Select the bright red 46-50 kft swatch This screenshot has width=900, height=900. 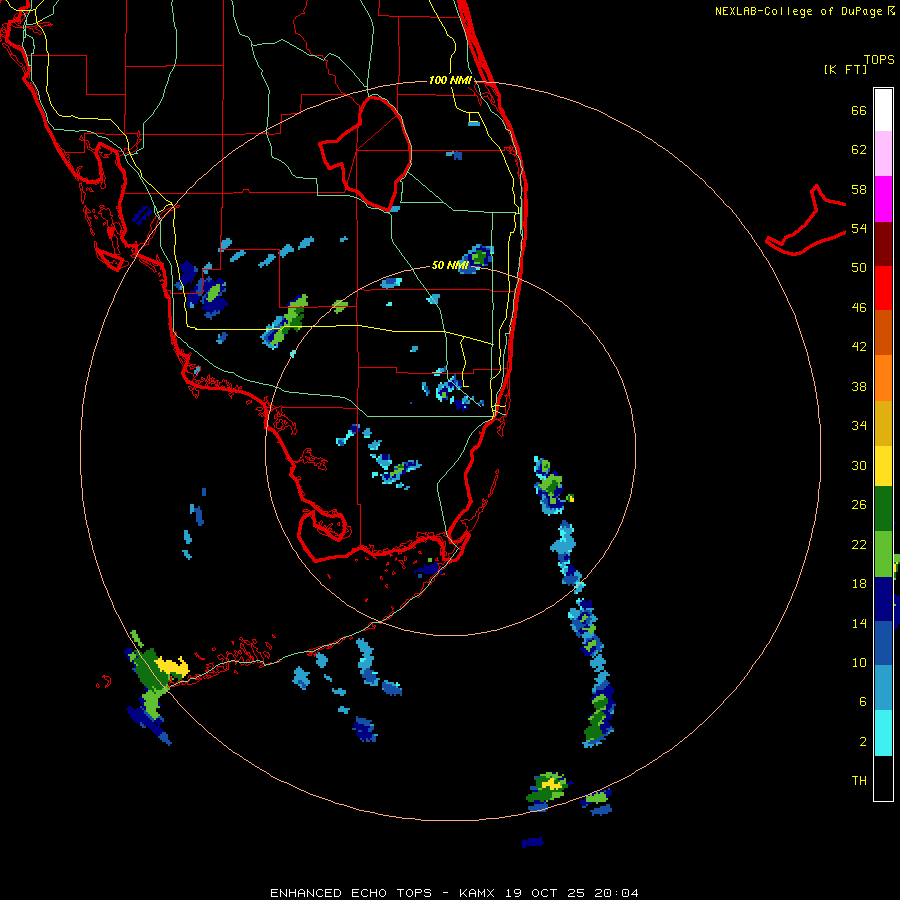(x=883, y=288)
